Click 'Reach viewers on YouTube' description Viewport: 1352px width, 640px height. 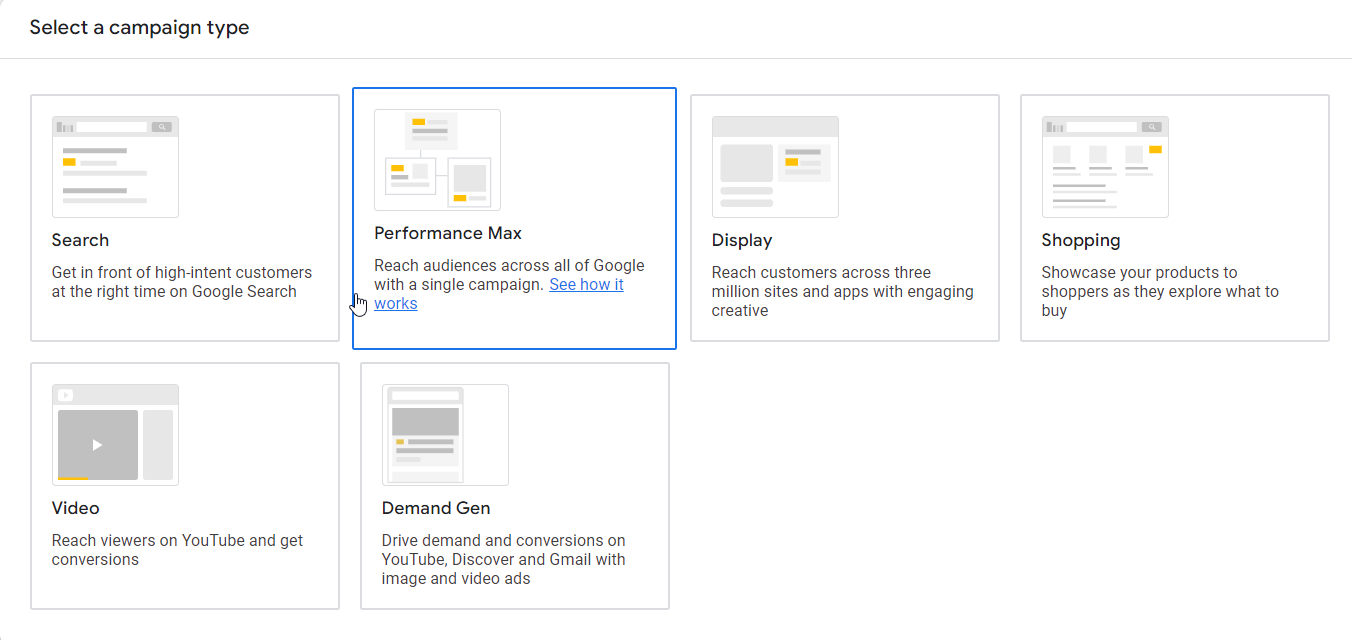(x=178, y=550)
